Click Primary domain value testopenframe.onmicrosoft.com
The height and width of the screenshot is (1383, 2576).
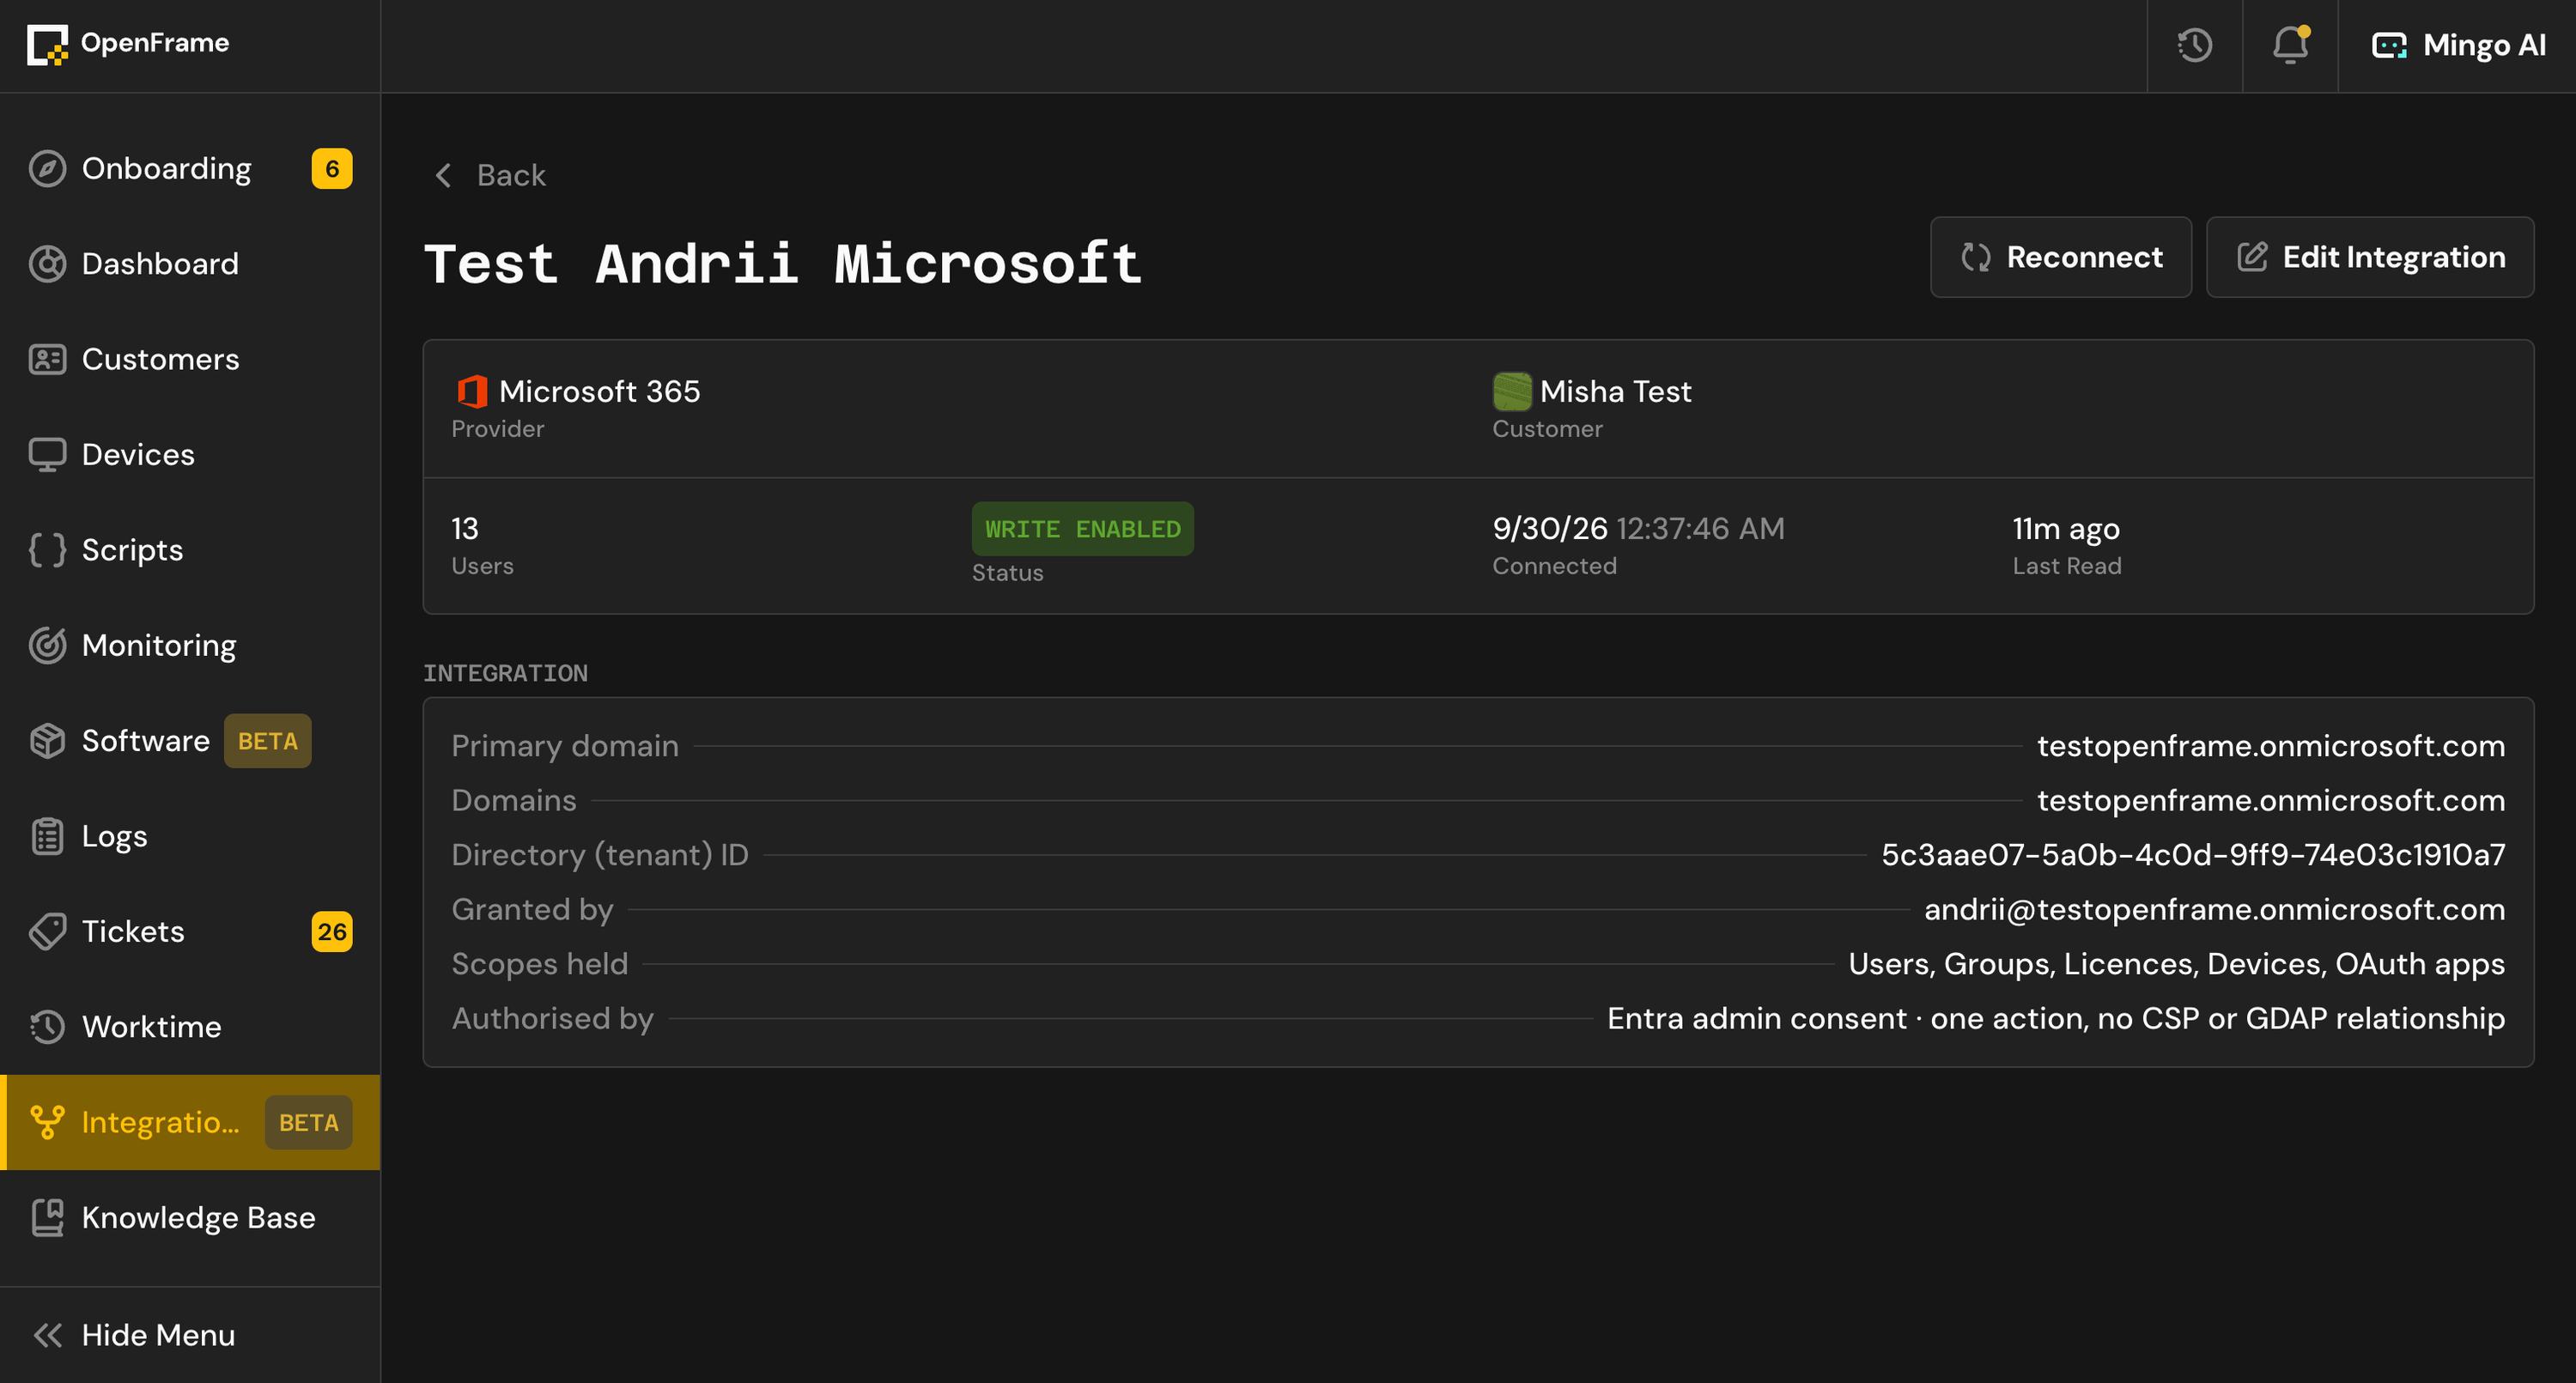pos(2271,746)
